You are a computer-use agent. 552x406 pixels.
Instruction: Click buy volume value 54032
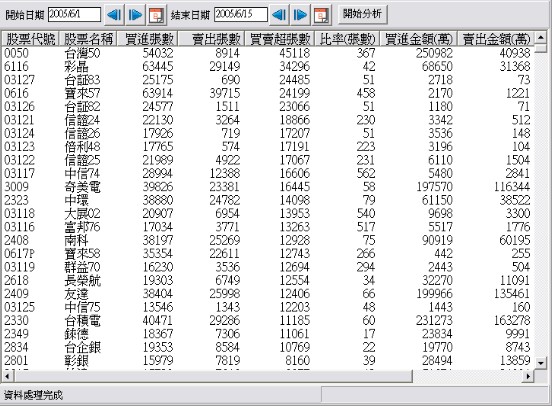click(158, 53)
